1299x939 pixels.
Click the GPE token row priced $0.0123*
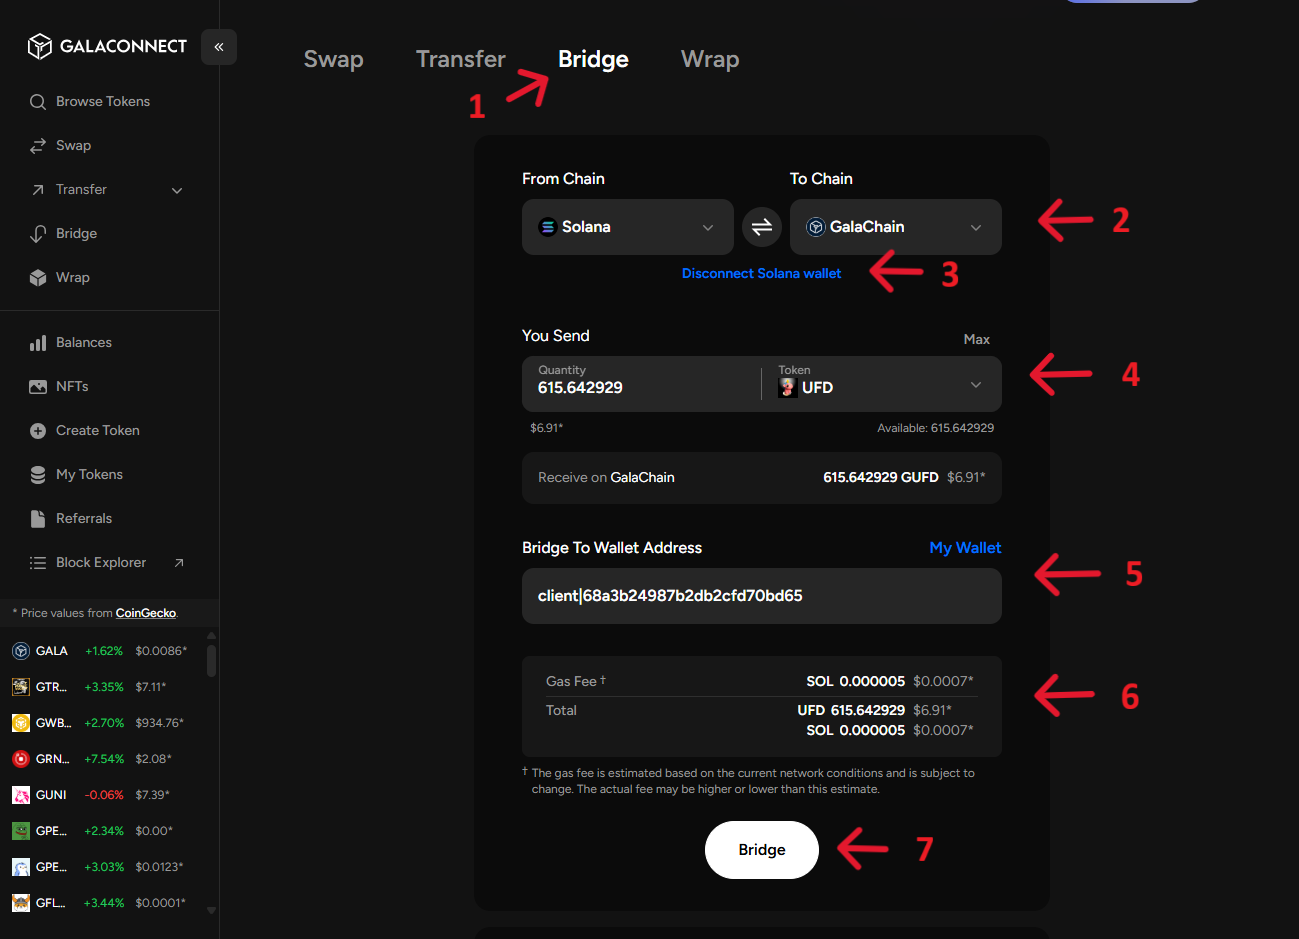tap(104, 867)
